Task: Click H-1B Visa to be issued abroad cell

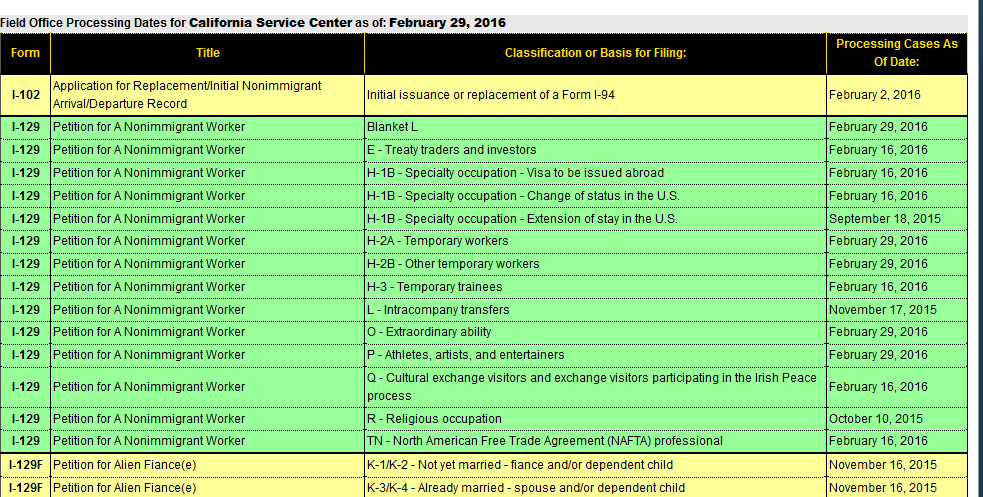Action: (595, 173)
